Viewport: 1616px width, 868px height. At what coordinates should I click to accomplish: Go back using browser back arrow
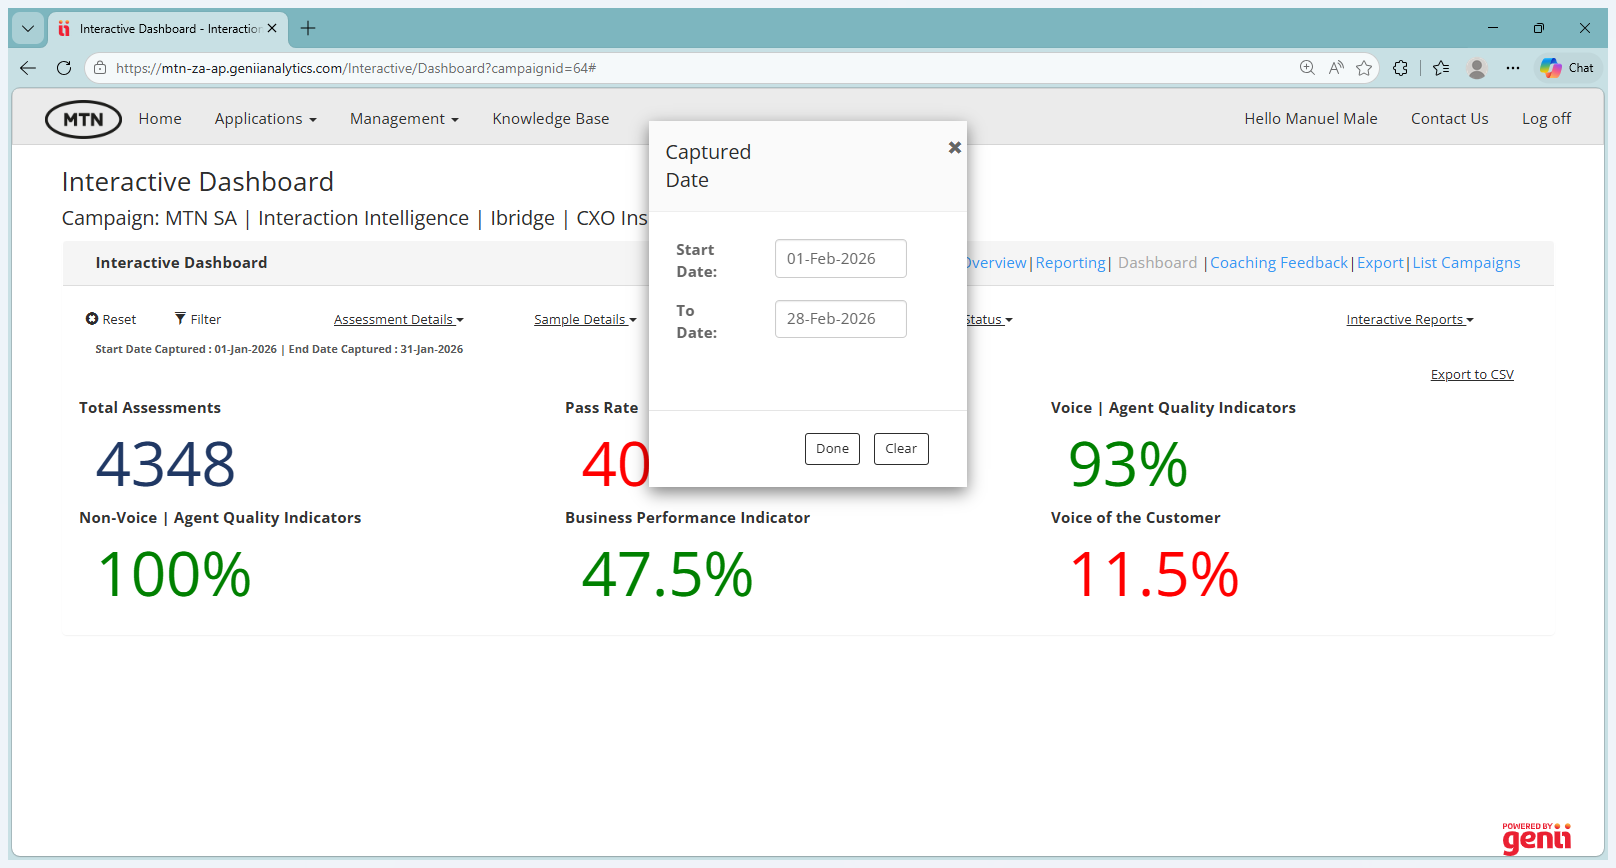point(28,68)
